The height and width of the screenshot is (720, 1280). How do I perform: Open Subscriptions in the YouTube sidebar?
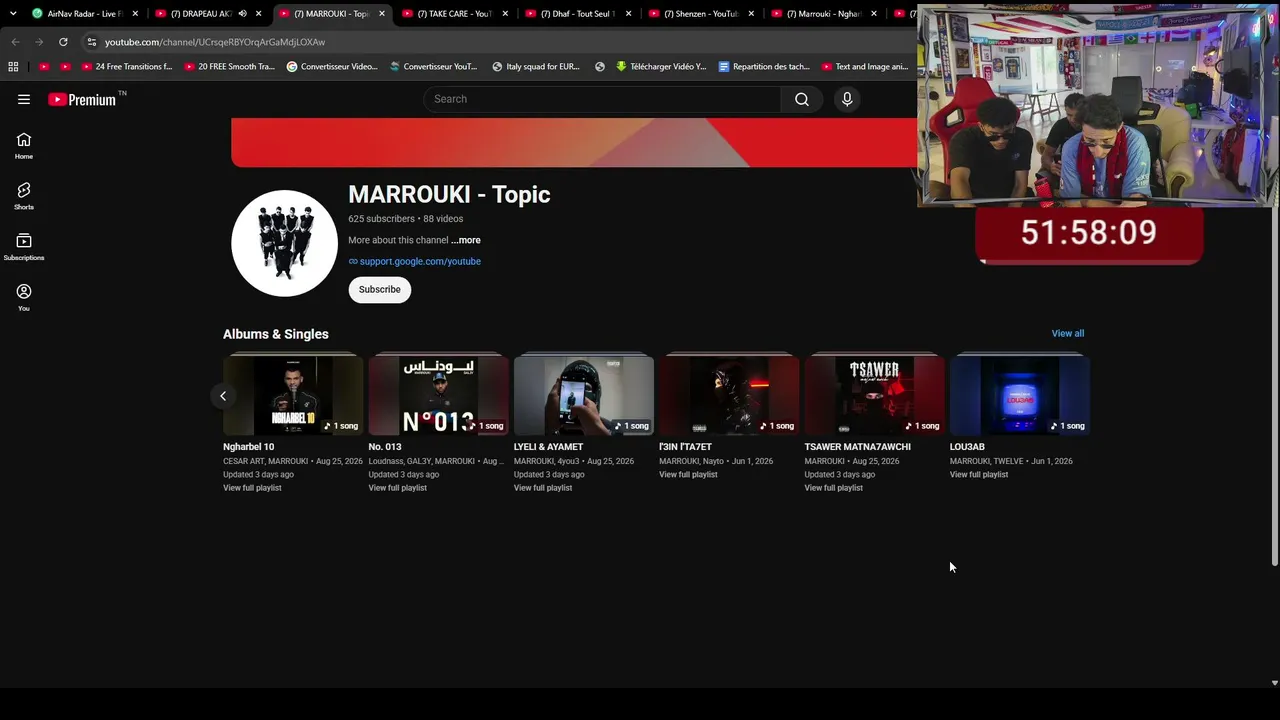click(x=24, y=247)
